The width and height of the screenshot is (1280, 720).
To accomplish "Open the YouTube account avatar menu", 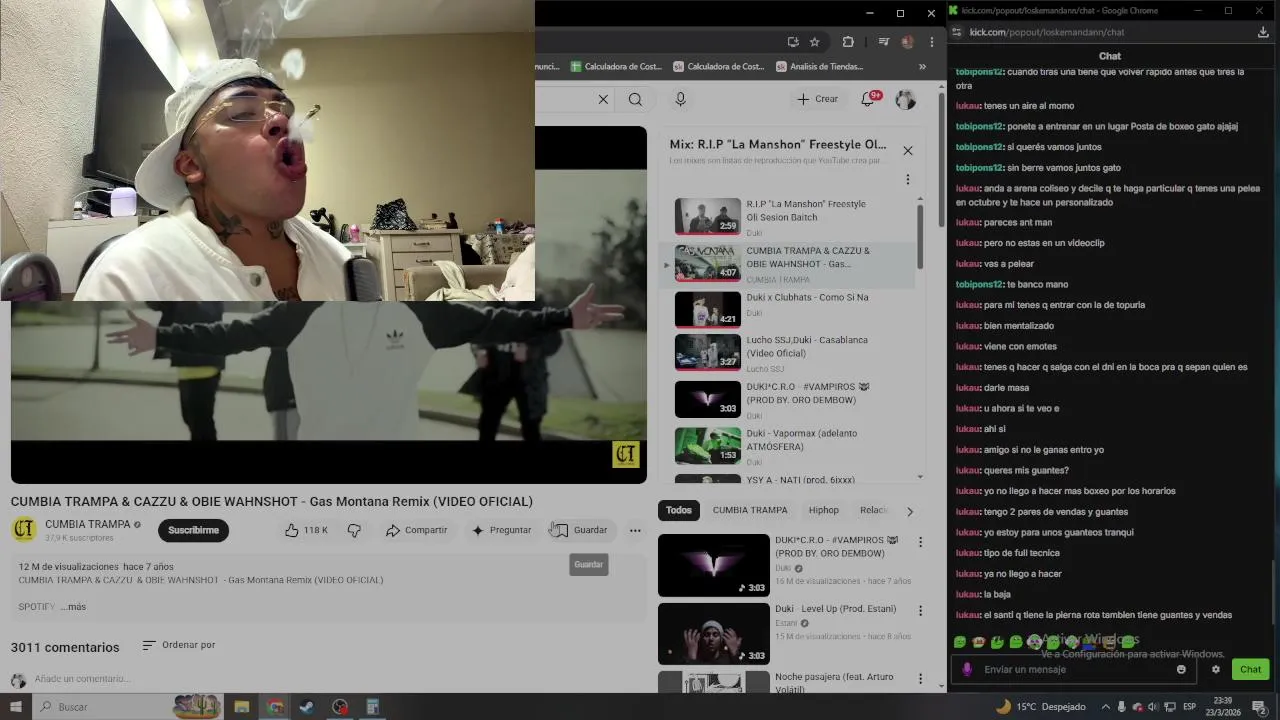I will (905, 99).
